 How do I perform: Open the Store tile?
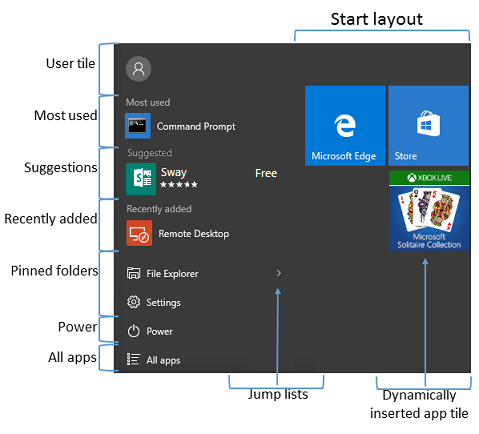coord(429,126)
